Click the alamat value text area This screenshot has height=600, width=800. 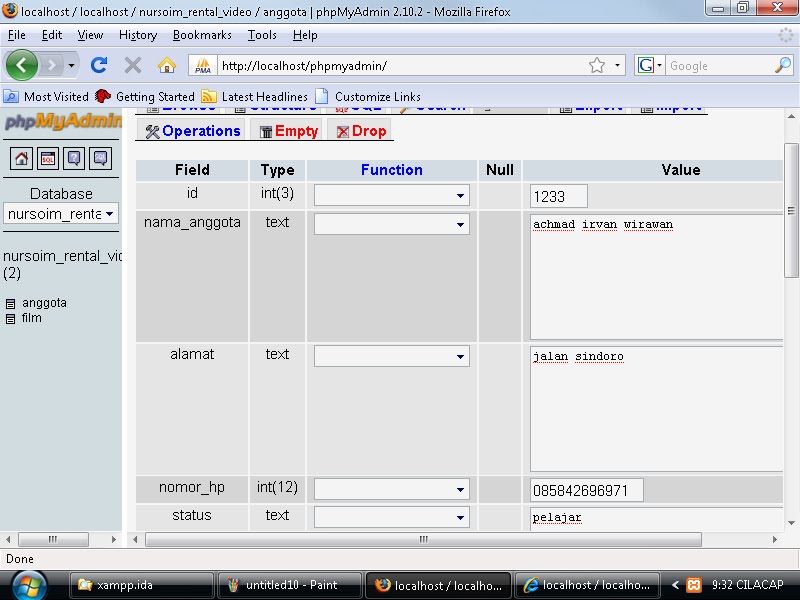tap(656, 409)
